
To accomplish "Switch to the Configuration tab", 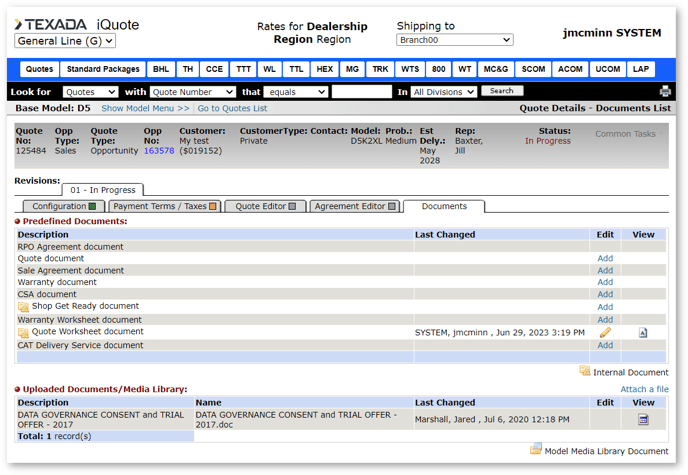I will (x=65, y=207).
